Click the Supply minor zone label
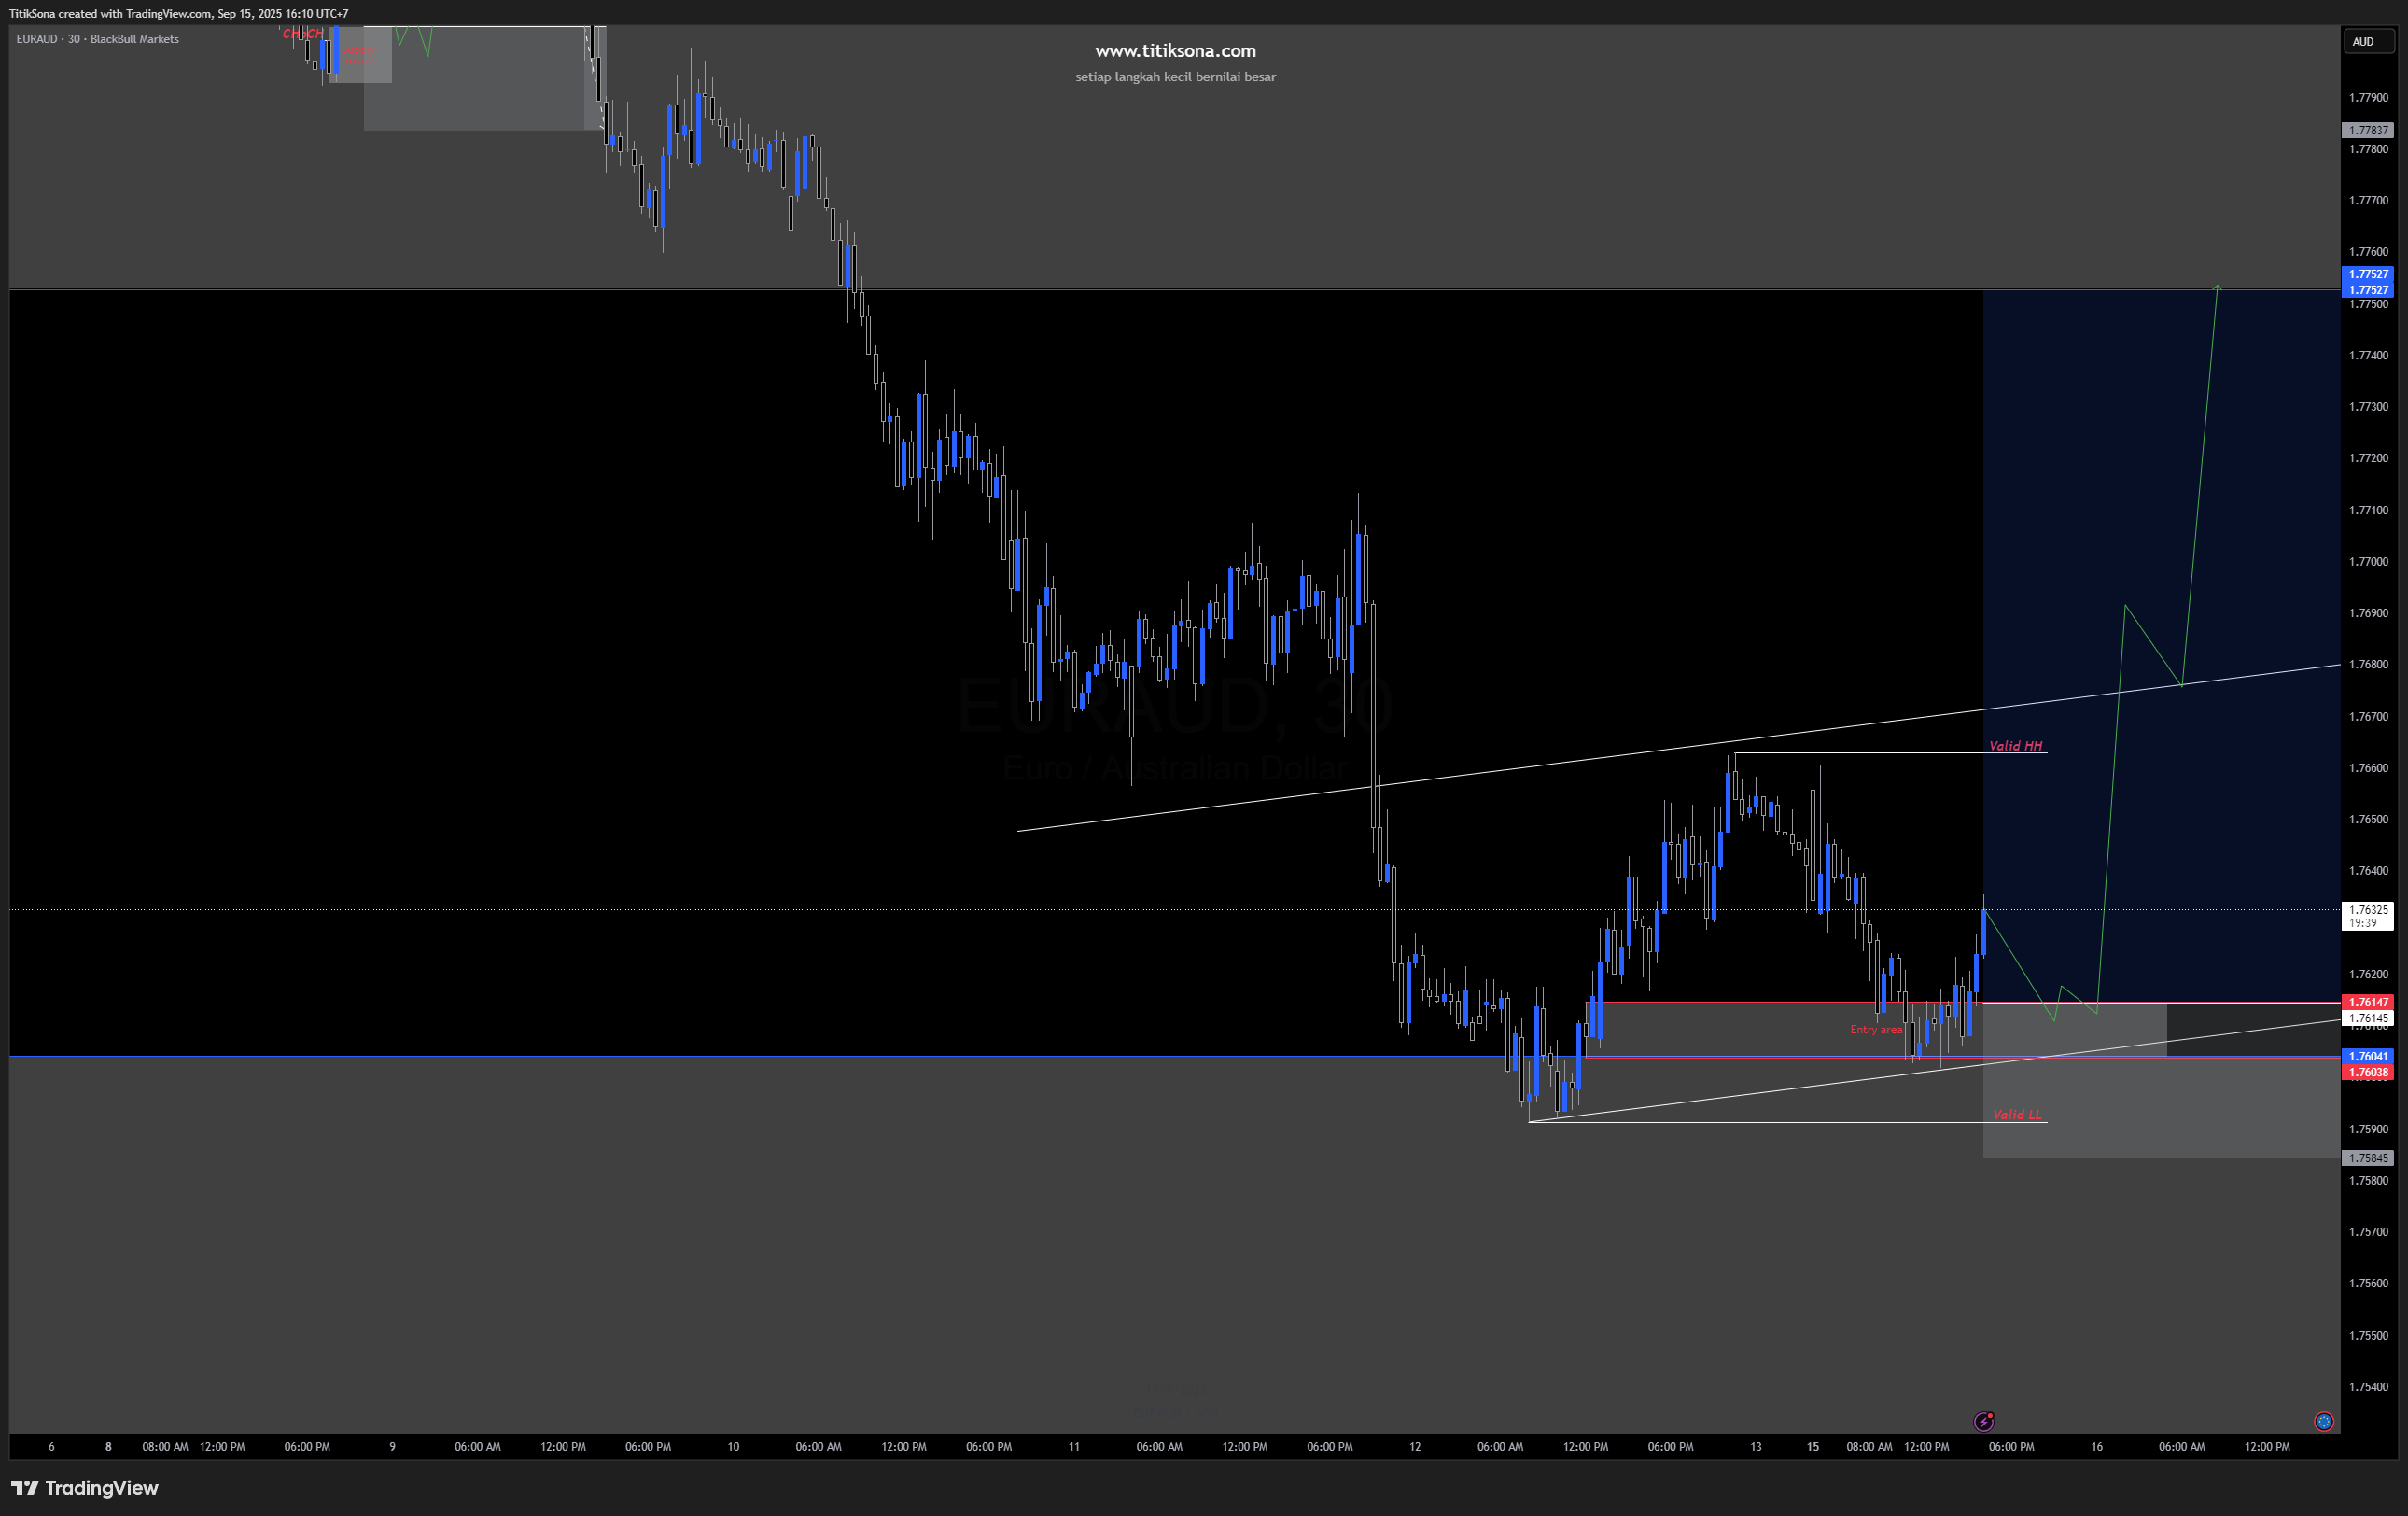 point(358,55)
